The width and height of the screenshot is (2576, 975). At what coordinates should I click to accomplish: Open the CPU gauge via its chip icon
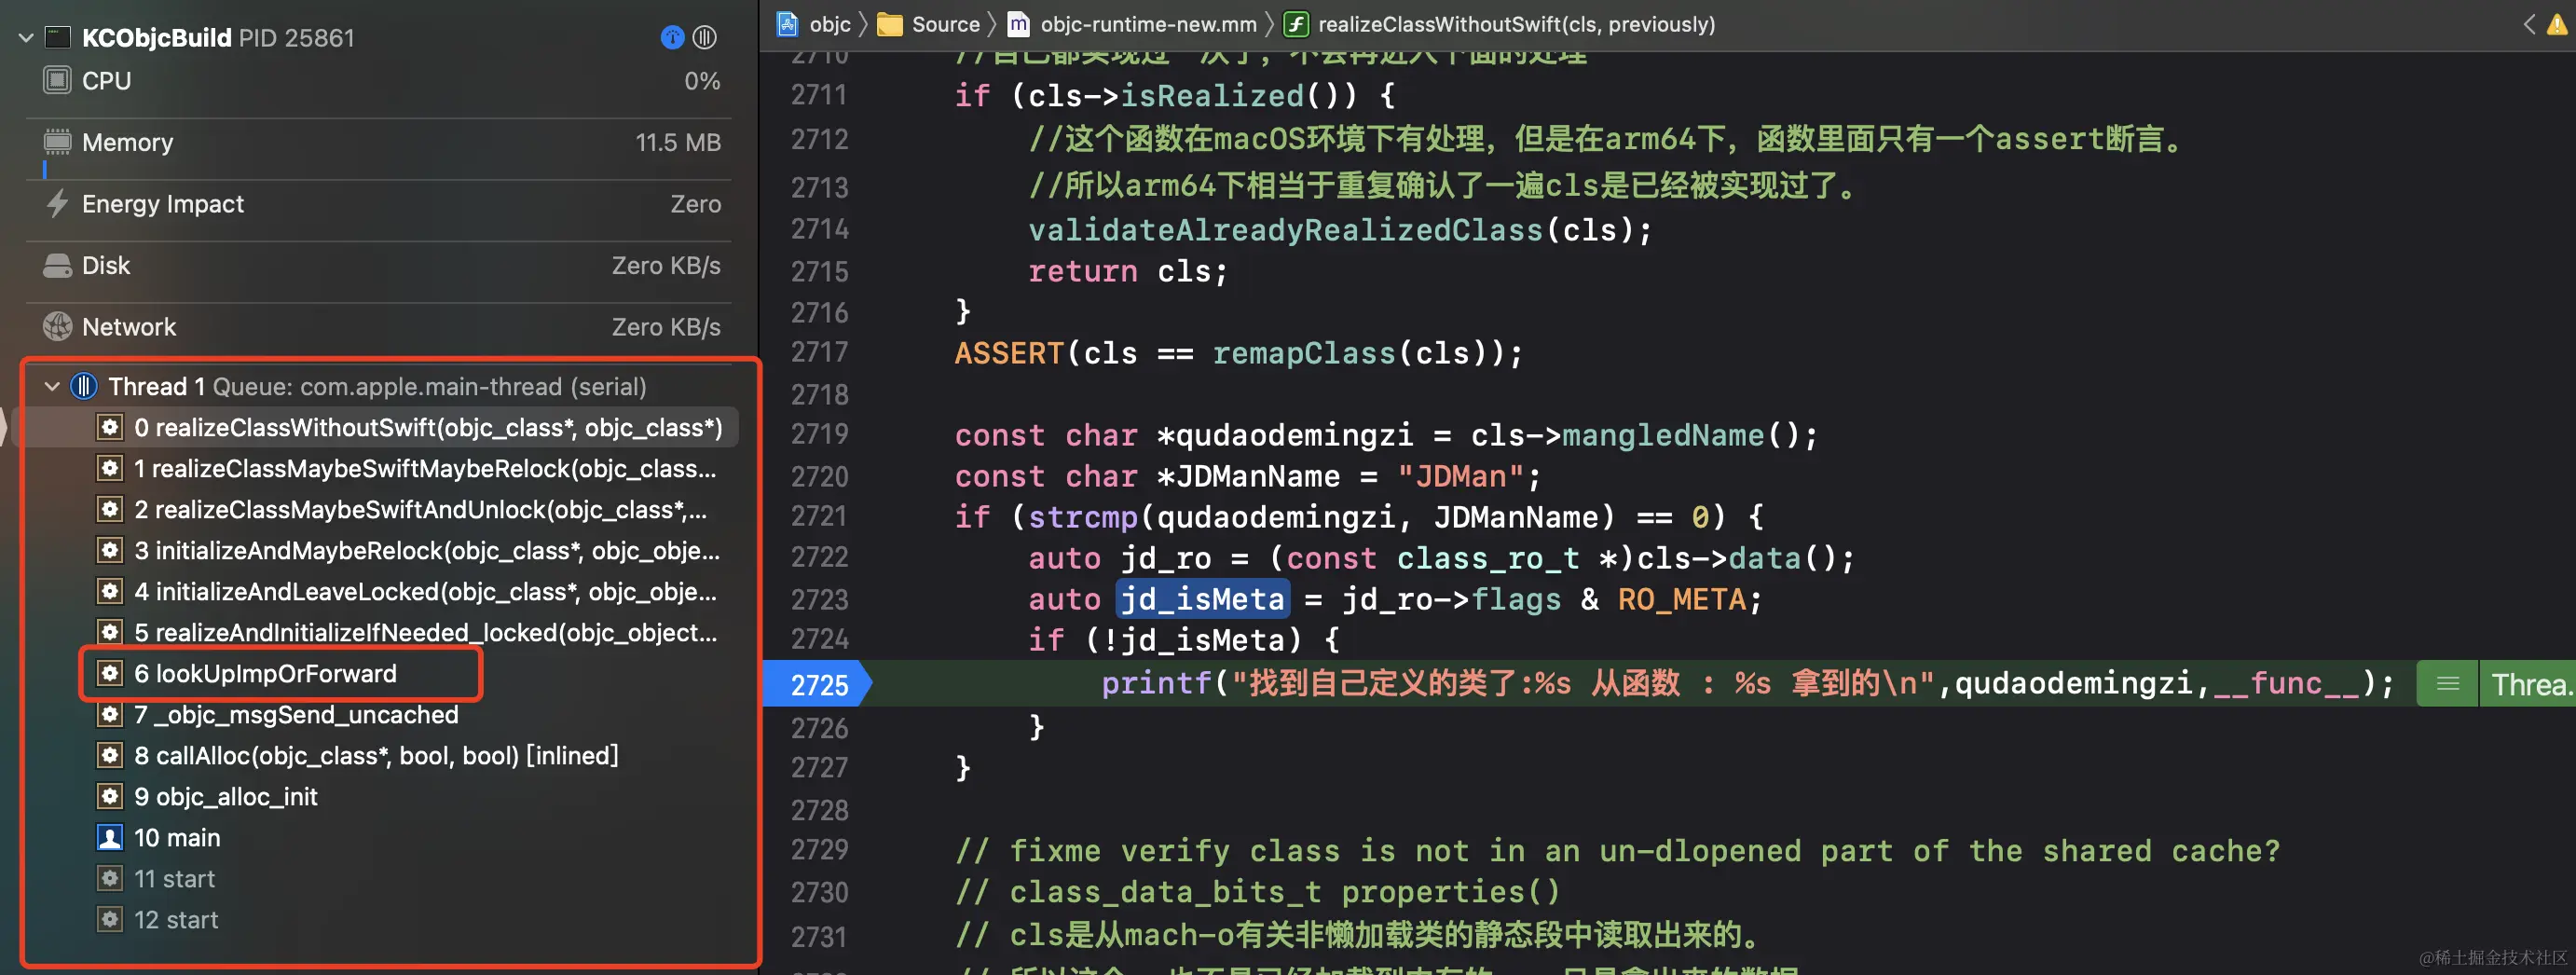coord(57,80)
